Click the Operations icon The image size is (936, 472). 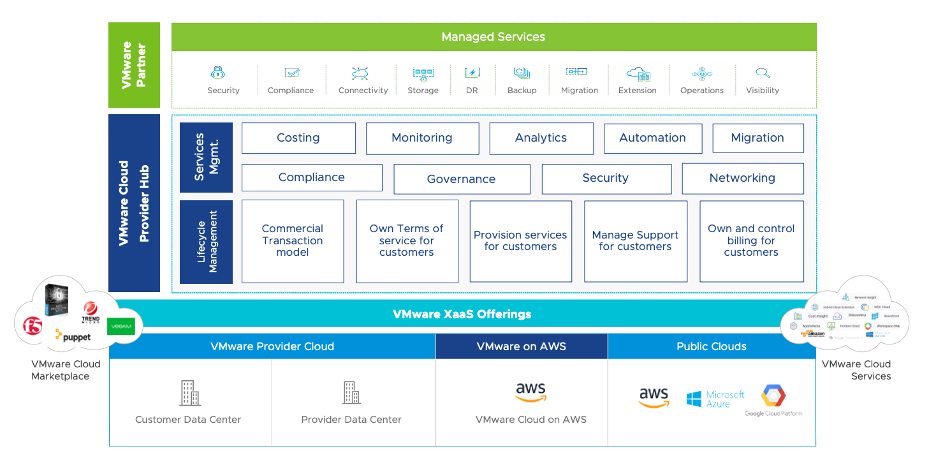pyautogui.click(x=702, y=73)
